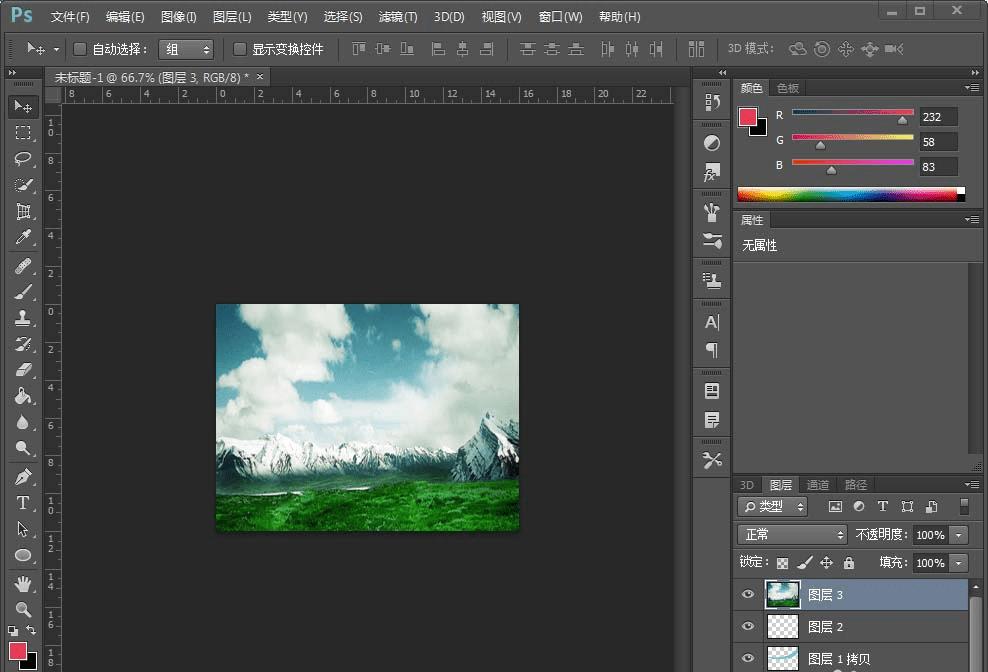Click the foreground color swatch in toolbox
This screenshot has width=988, height=672.
coord(18,652)
